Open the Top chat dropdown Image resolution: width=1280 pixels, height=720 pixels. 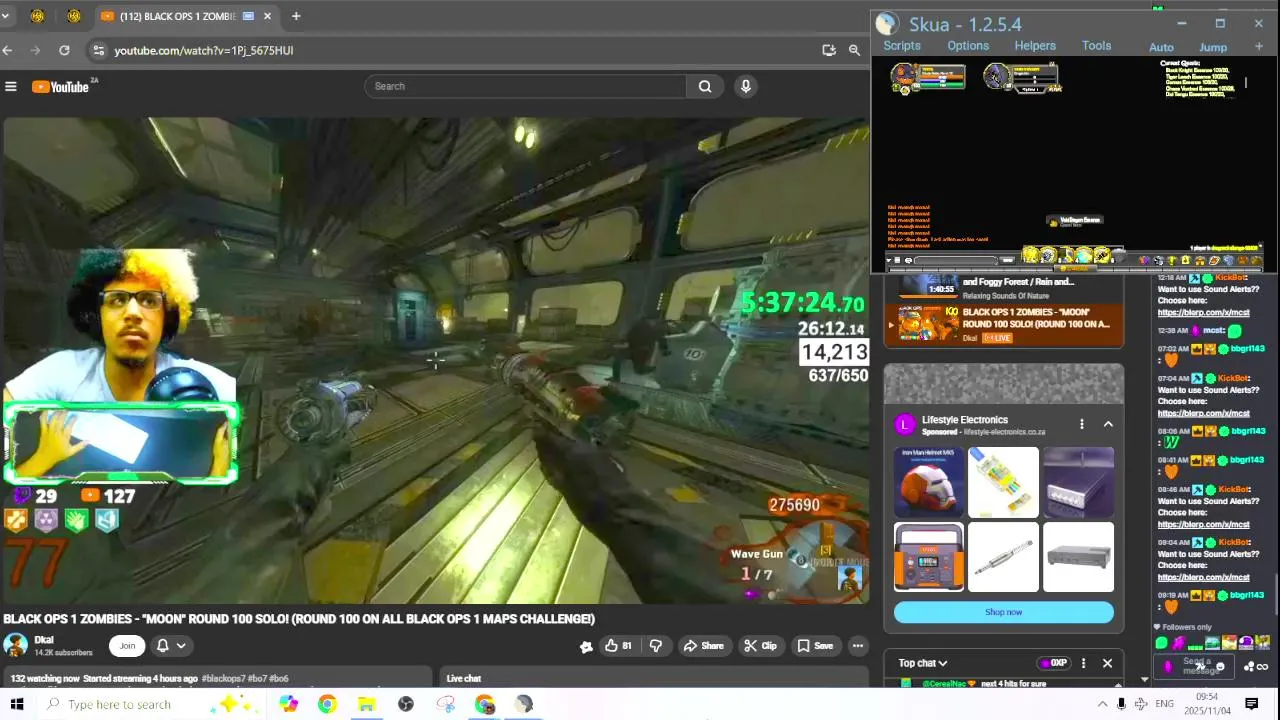[922, 663]
